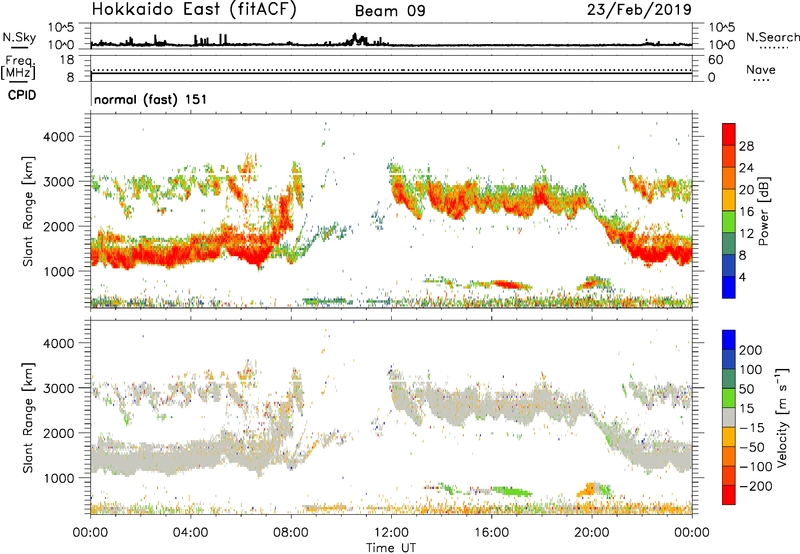Screen dimensions: 800x554
Task: Click the "12:00" time tick label
Action: tap(391, 533)
